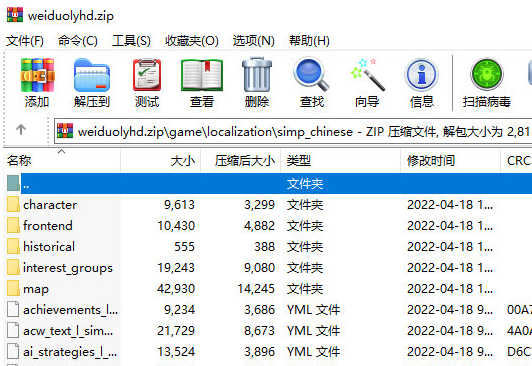The width and height of the screenshot is (532, 366).
Task: Click modified date of character folder
Action: [450, 205]
